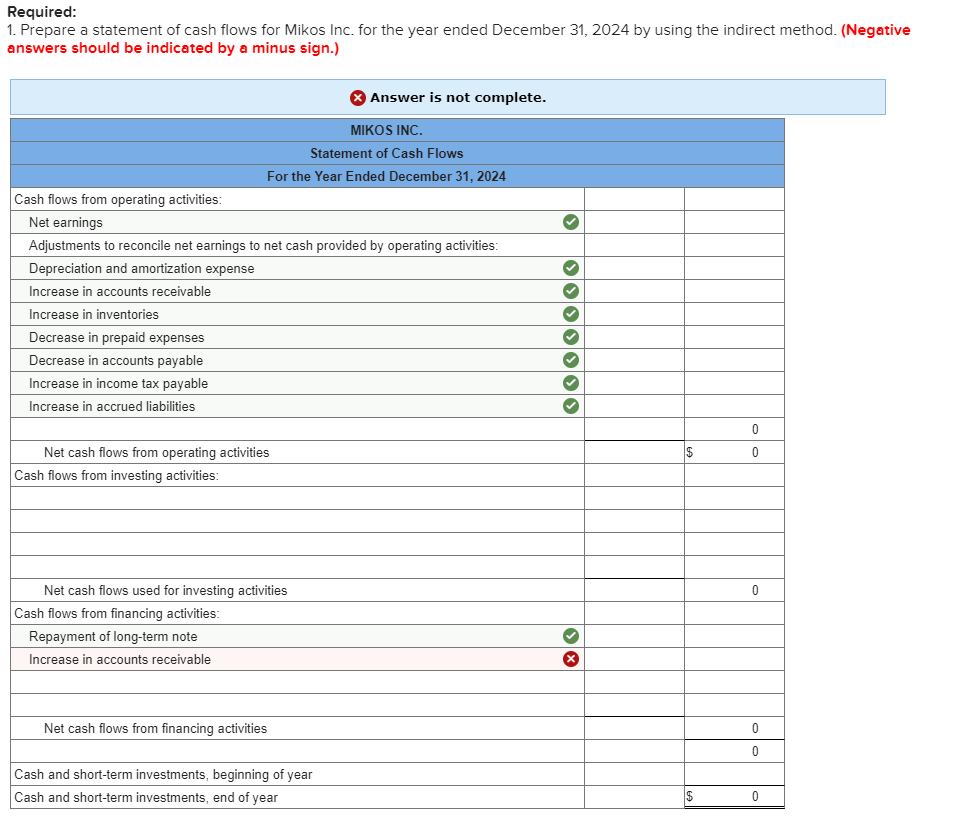
Task: Click the 'Net earnings' row label
Action: tap(66, 222)
